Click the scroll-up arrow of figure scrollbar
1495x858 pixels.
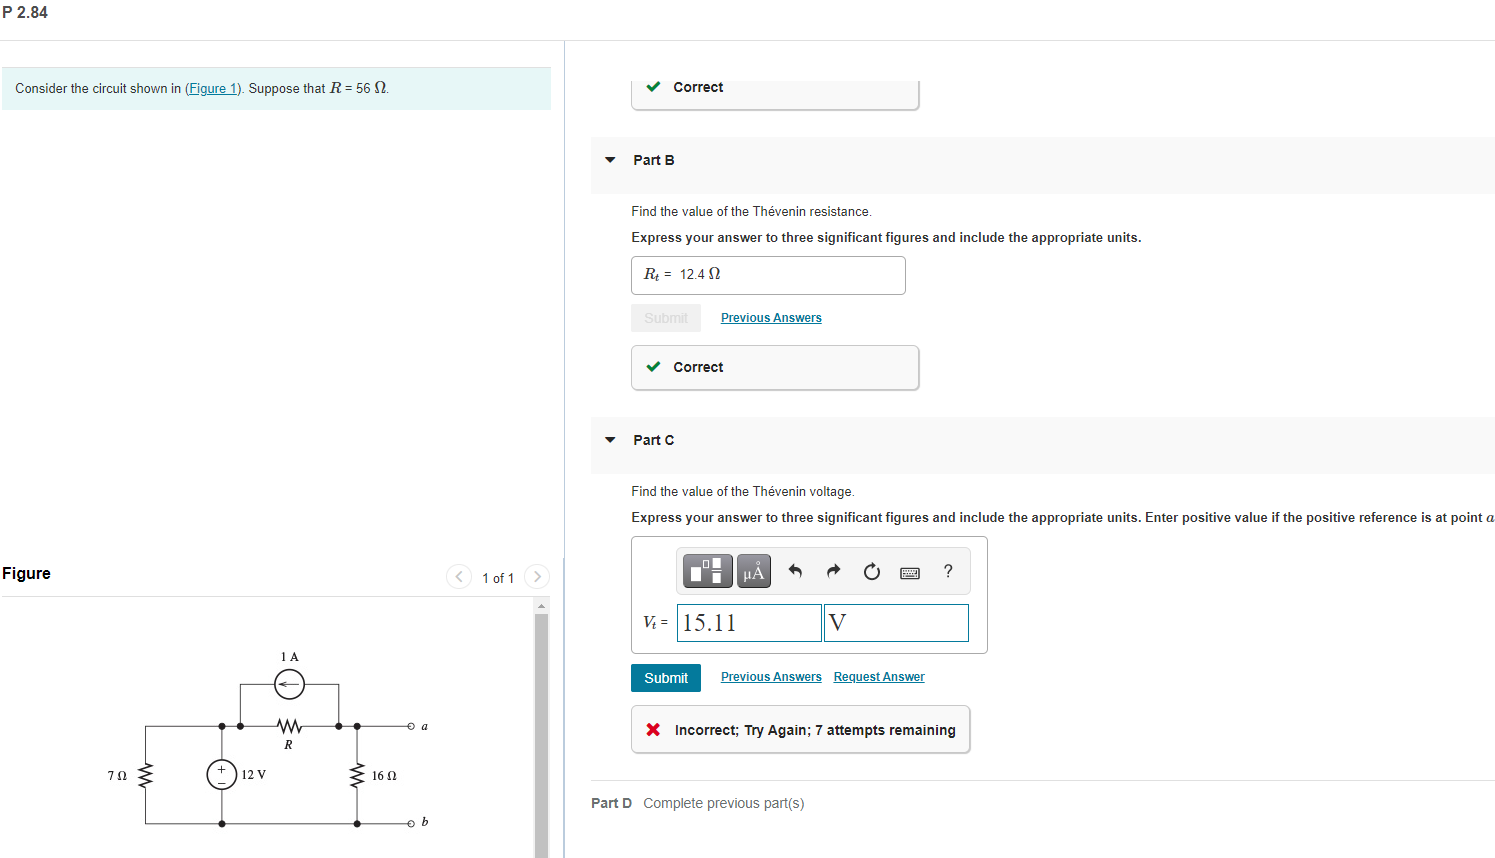541,606
